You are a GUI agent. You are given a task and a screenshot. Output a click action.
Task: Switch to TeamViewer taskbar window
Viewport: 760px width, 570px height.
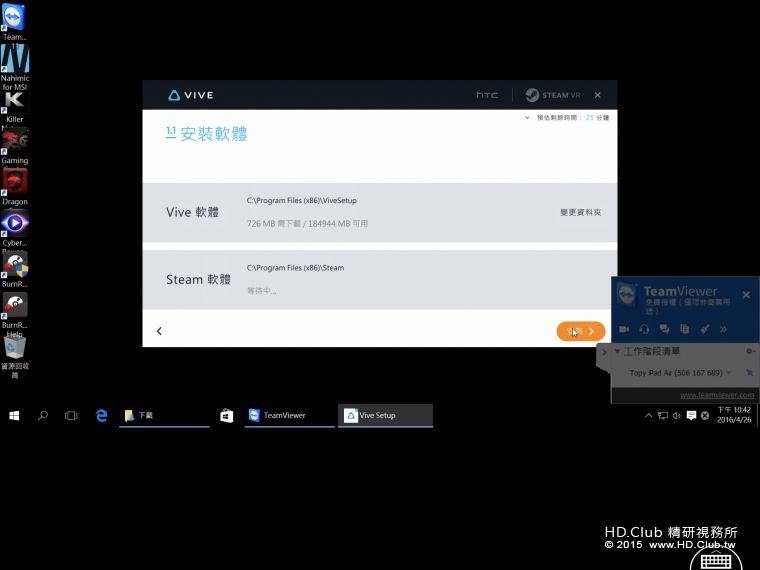(x=289, y=415)
